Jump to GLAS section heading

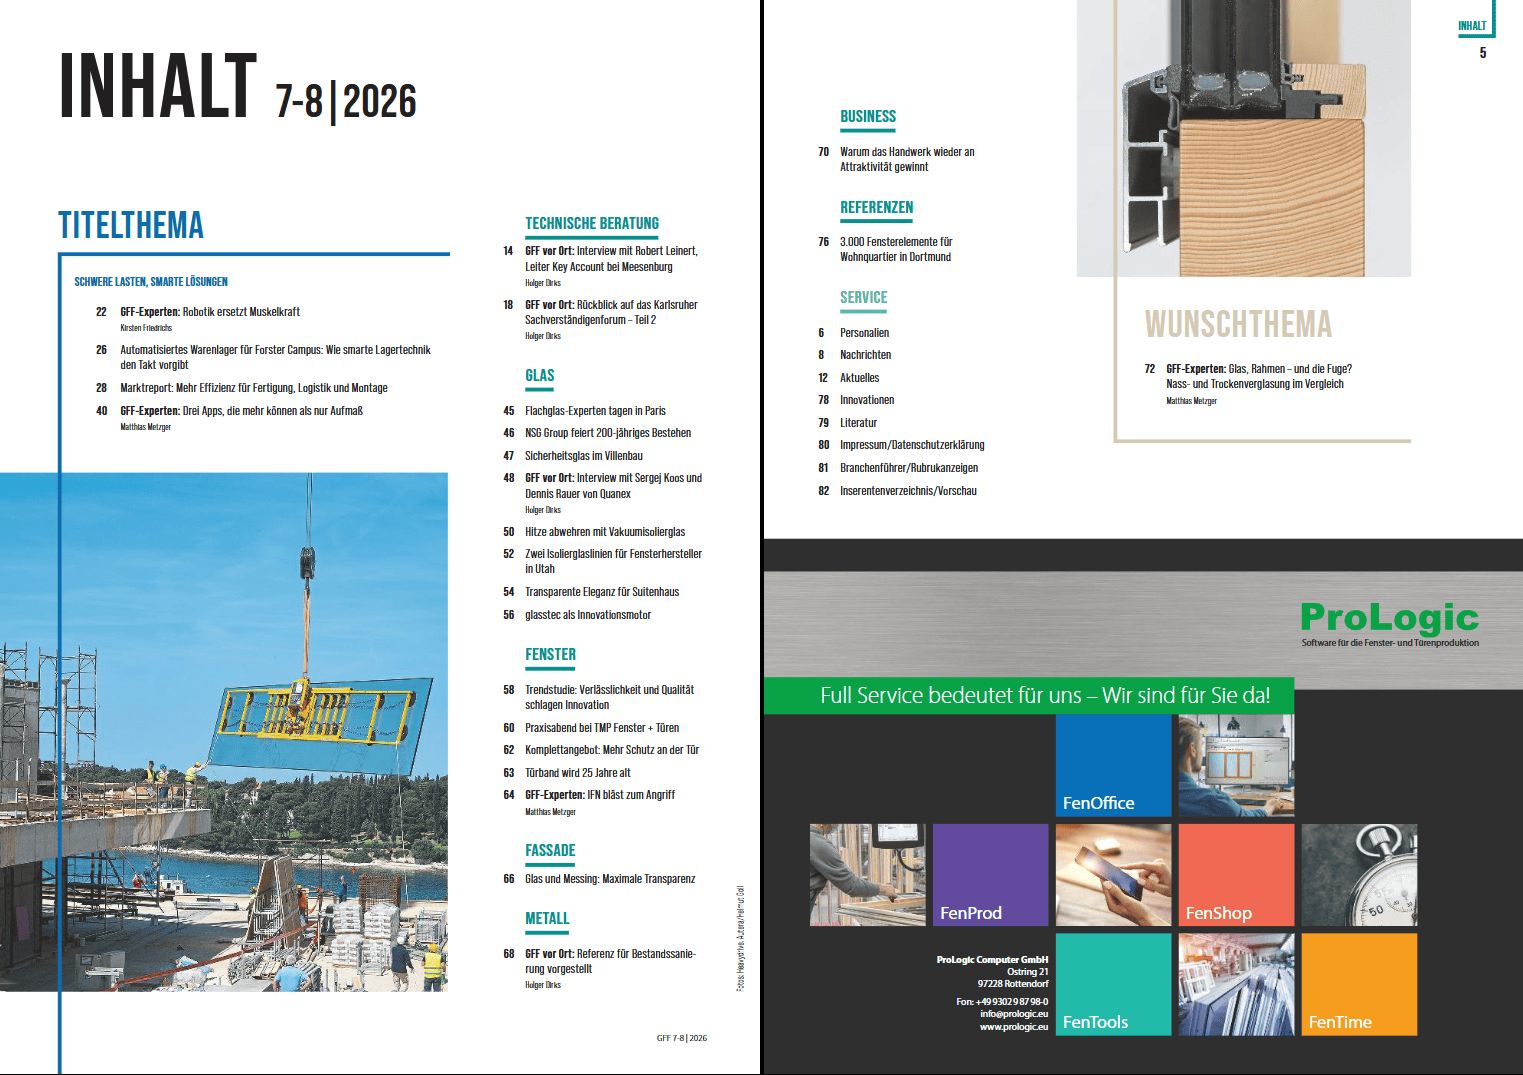[x=540, y=376]
